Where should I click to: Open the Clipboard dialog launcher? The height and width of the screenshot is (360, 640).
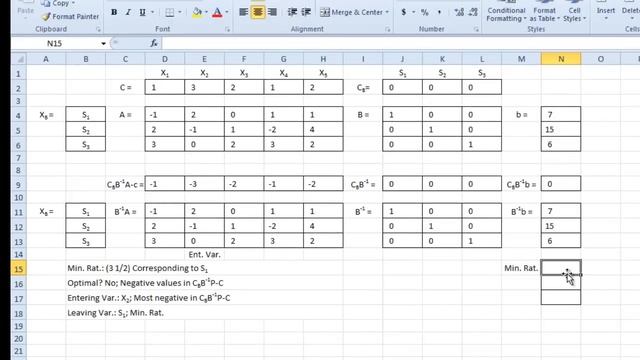(98, 29)
